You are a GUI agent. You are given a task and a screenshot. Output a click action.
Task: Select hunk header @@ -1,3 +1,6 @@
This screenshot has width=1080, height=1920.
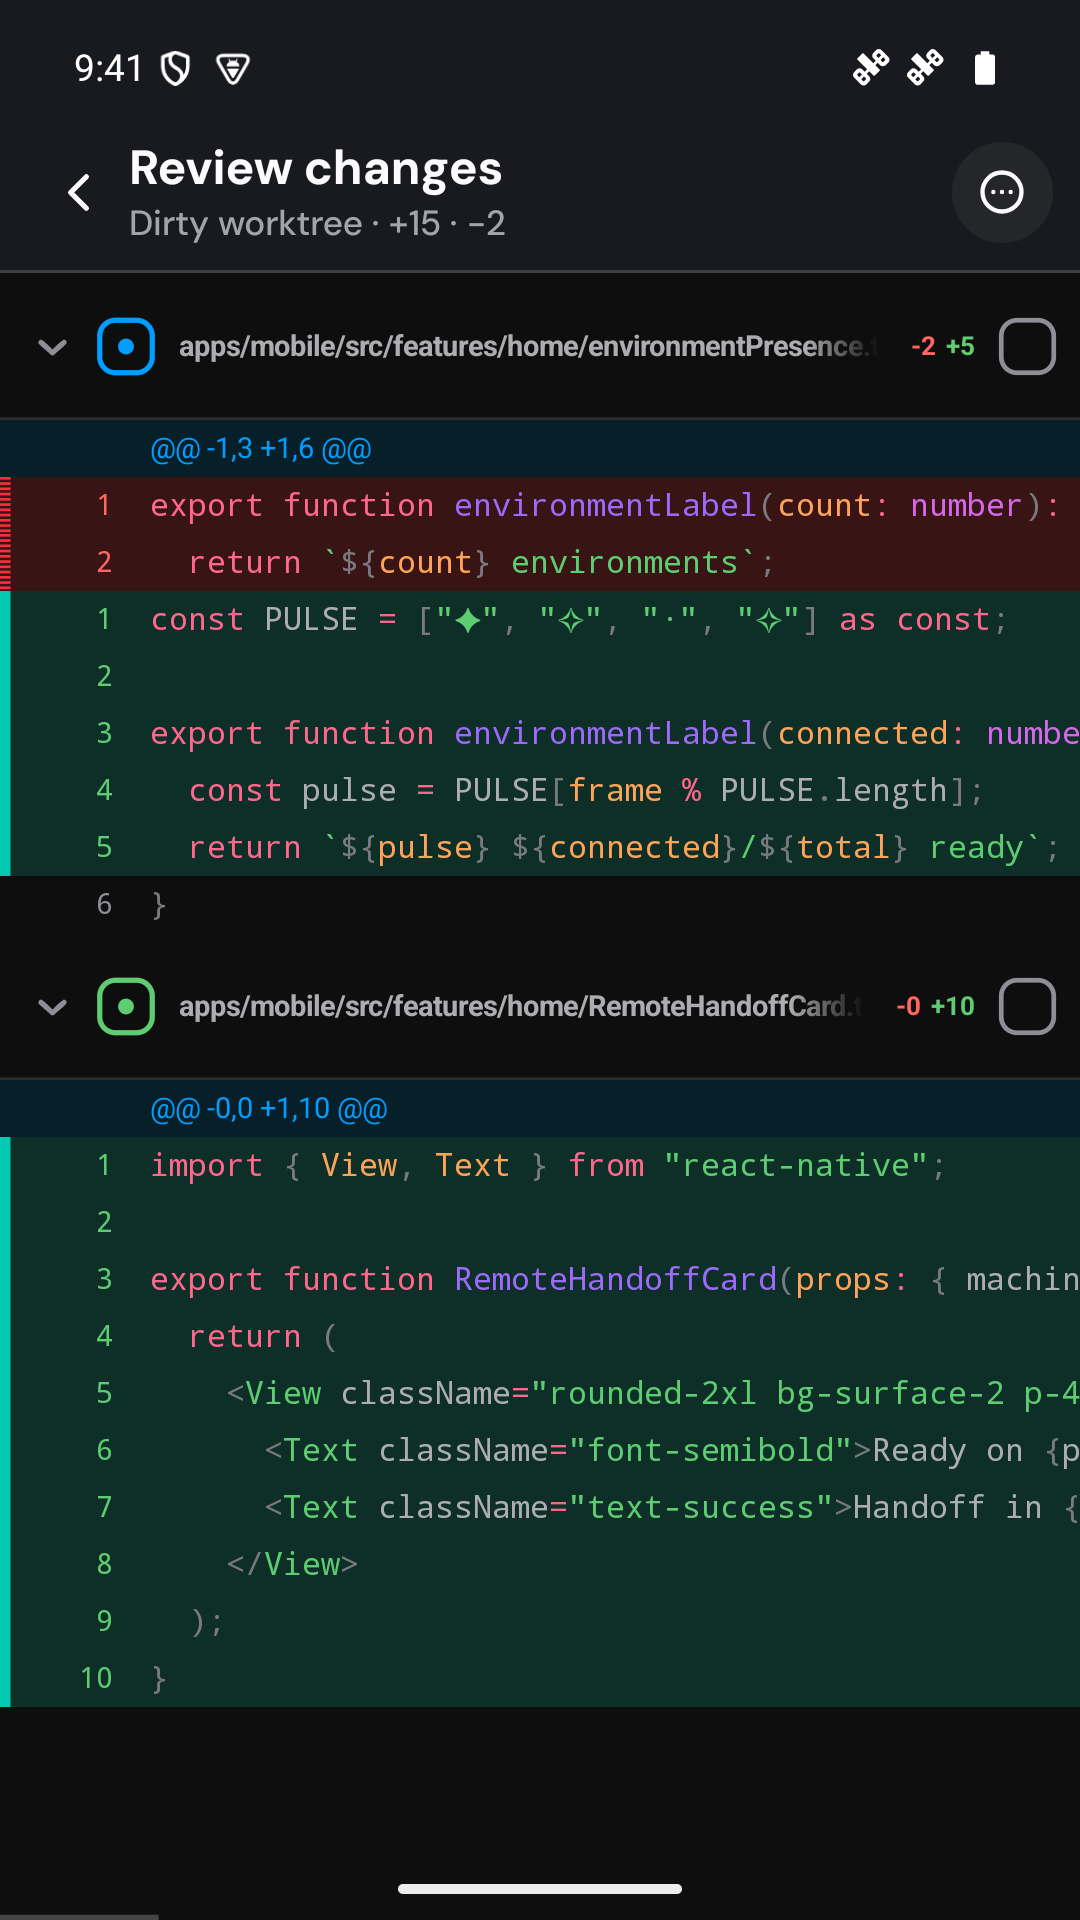[540, 449]
